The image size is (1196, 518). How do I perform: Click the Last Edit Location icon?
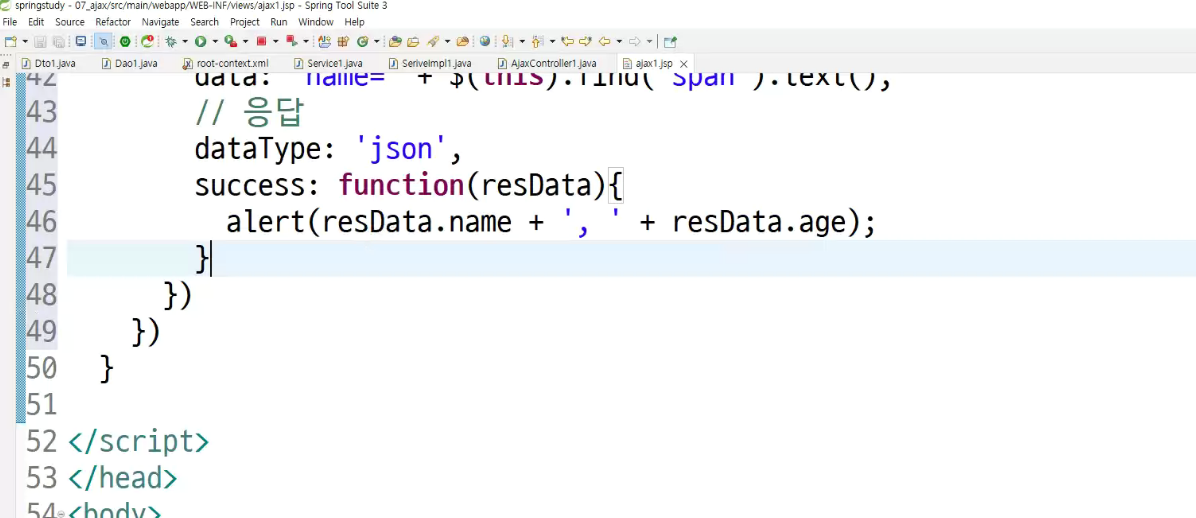(x=567, y=41)
